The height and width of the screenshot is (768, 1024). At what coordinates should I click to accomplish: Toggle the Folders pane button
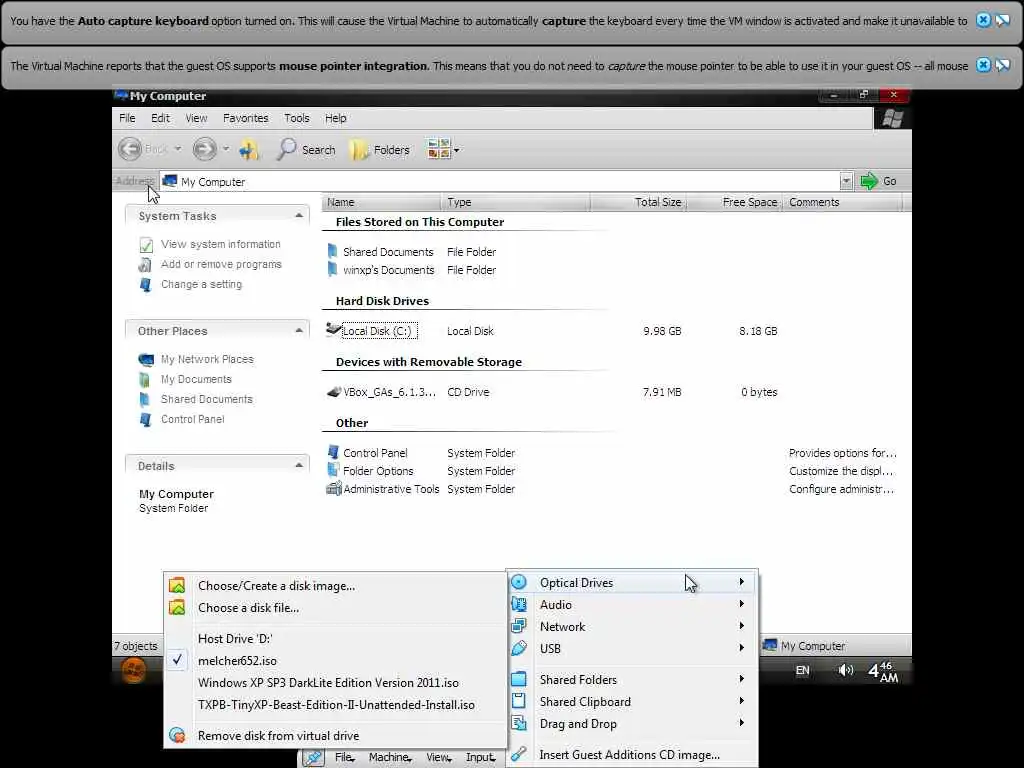point(379,150)
